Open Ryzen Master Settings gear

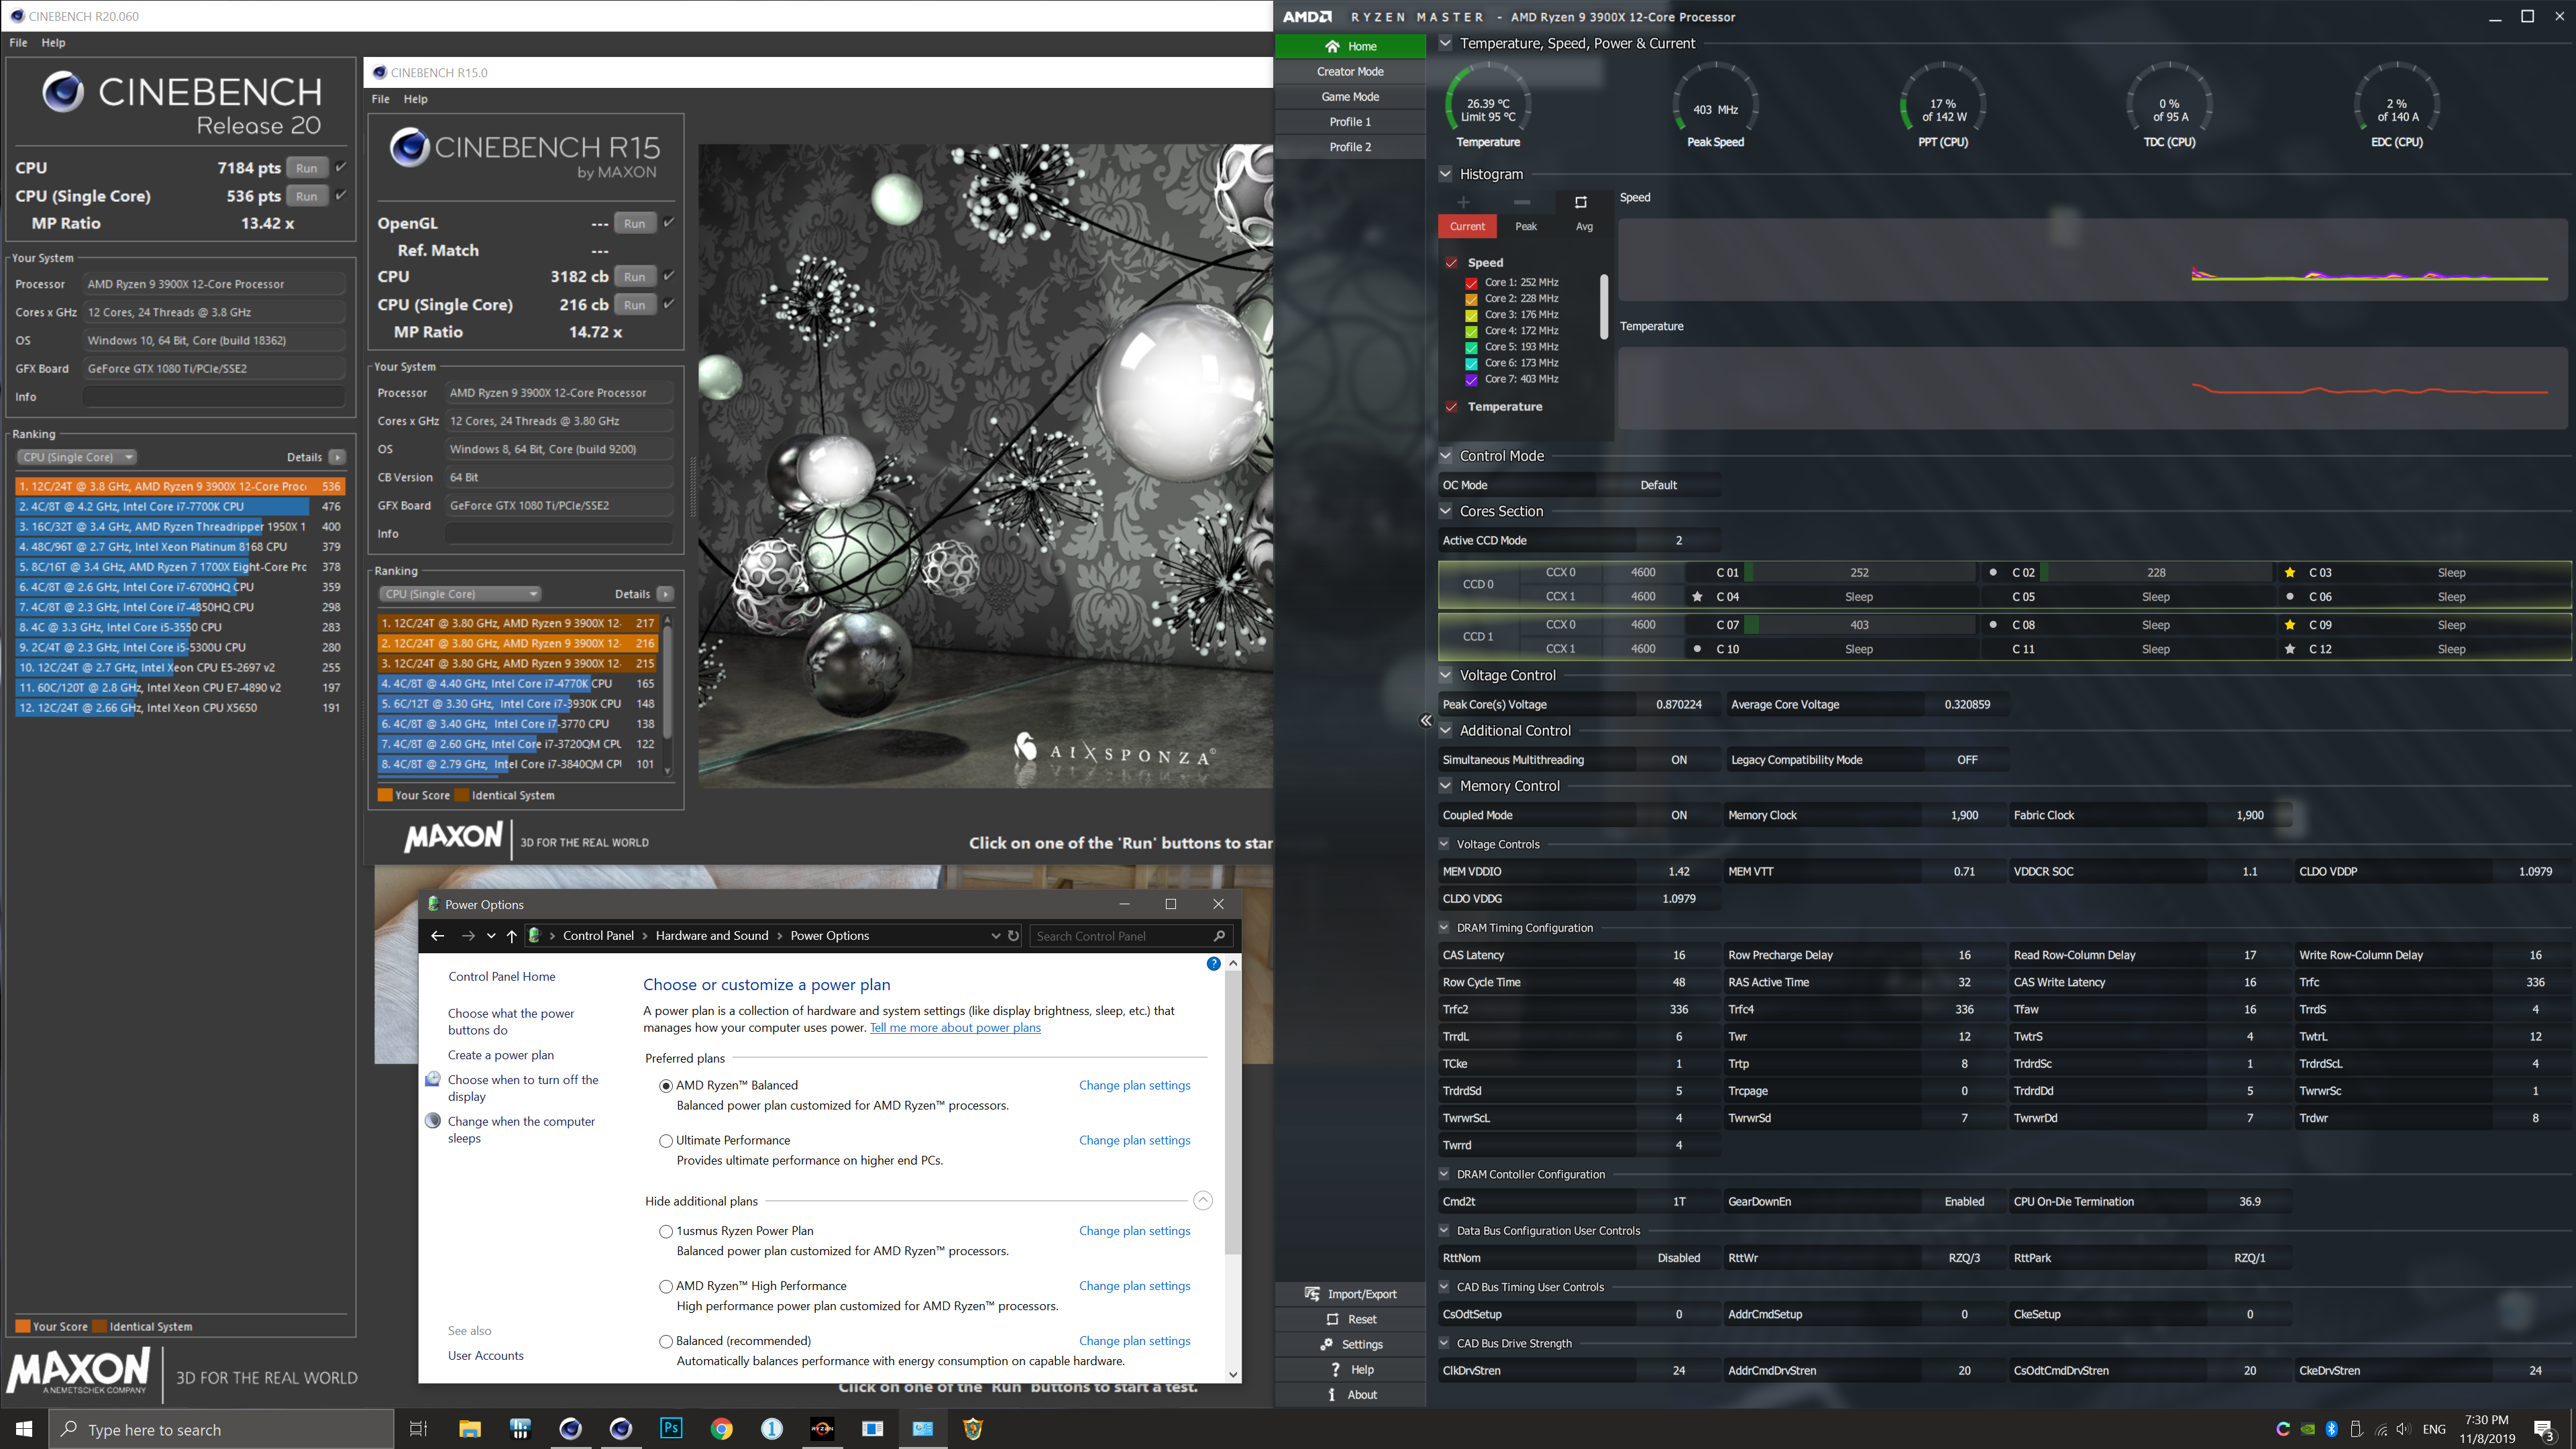[x=1327, y=1344]
